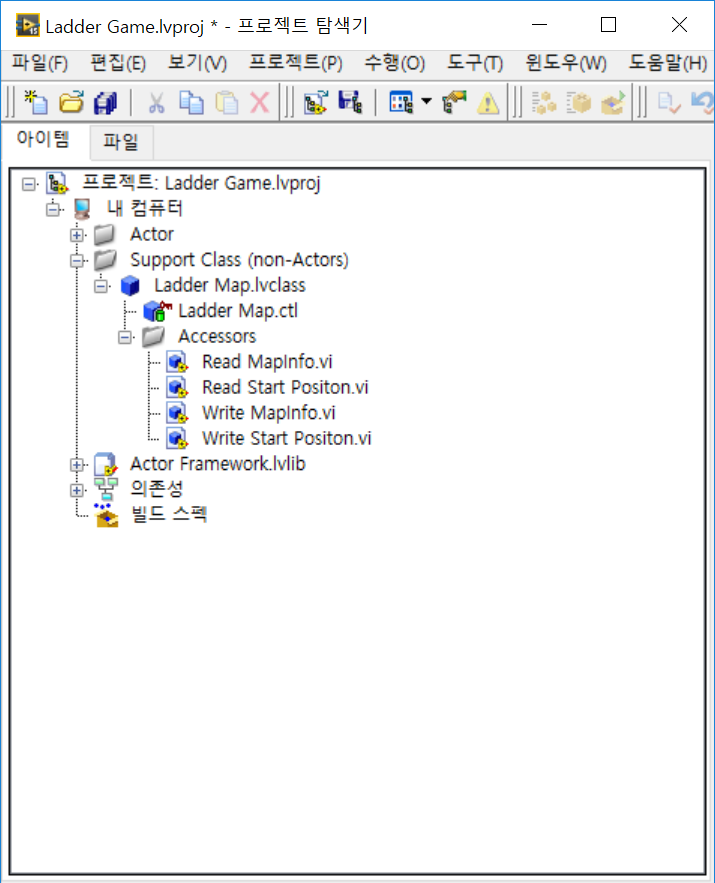This screenshot has height=883, width=715.
Task: Open the 윈도우(W) menu
Action: pos(566,63)
